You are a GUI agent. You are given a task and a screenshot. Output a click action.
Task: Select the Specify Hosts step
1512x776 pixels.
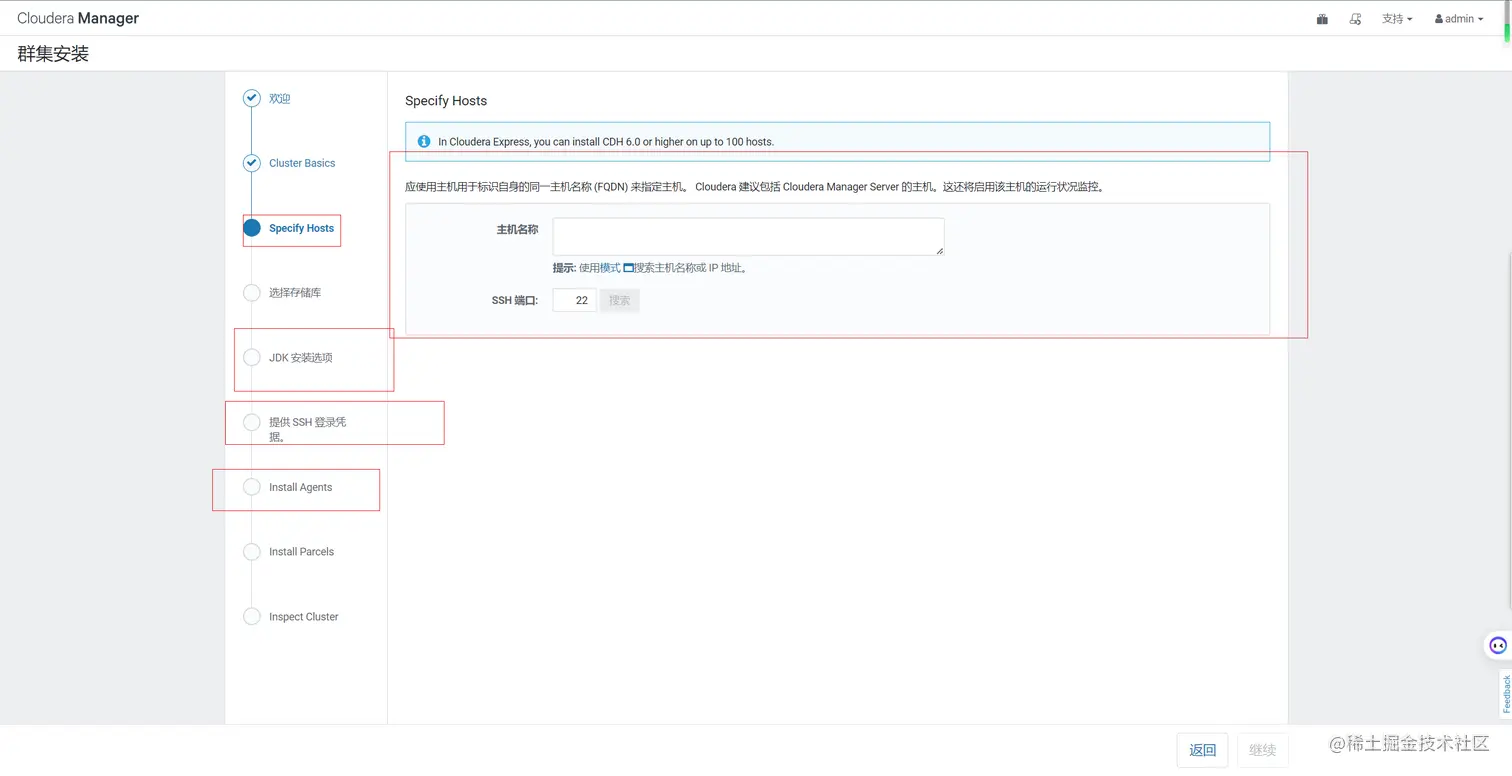click(x=301, y=228)
